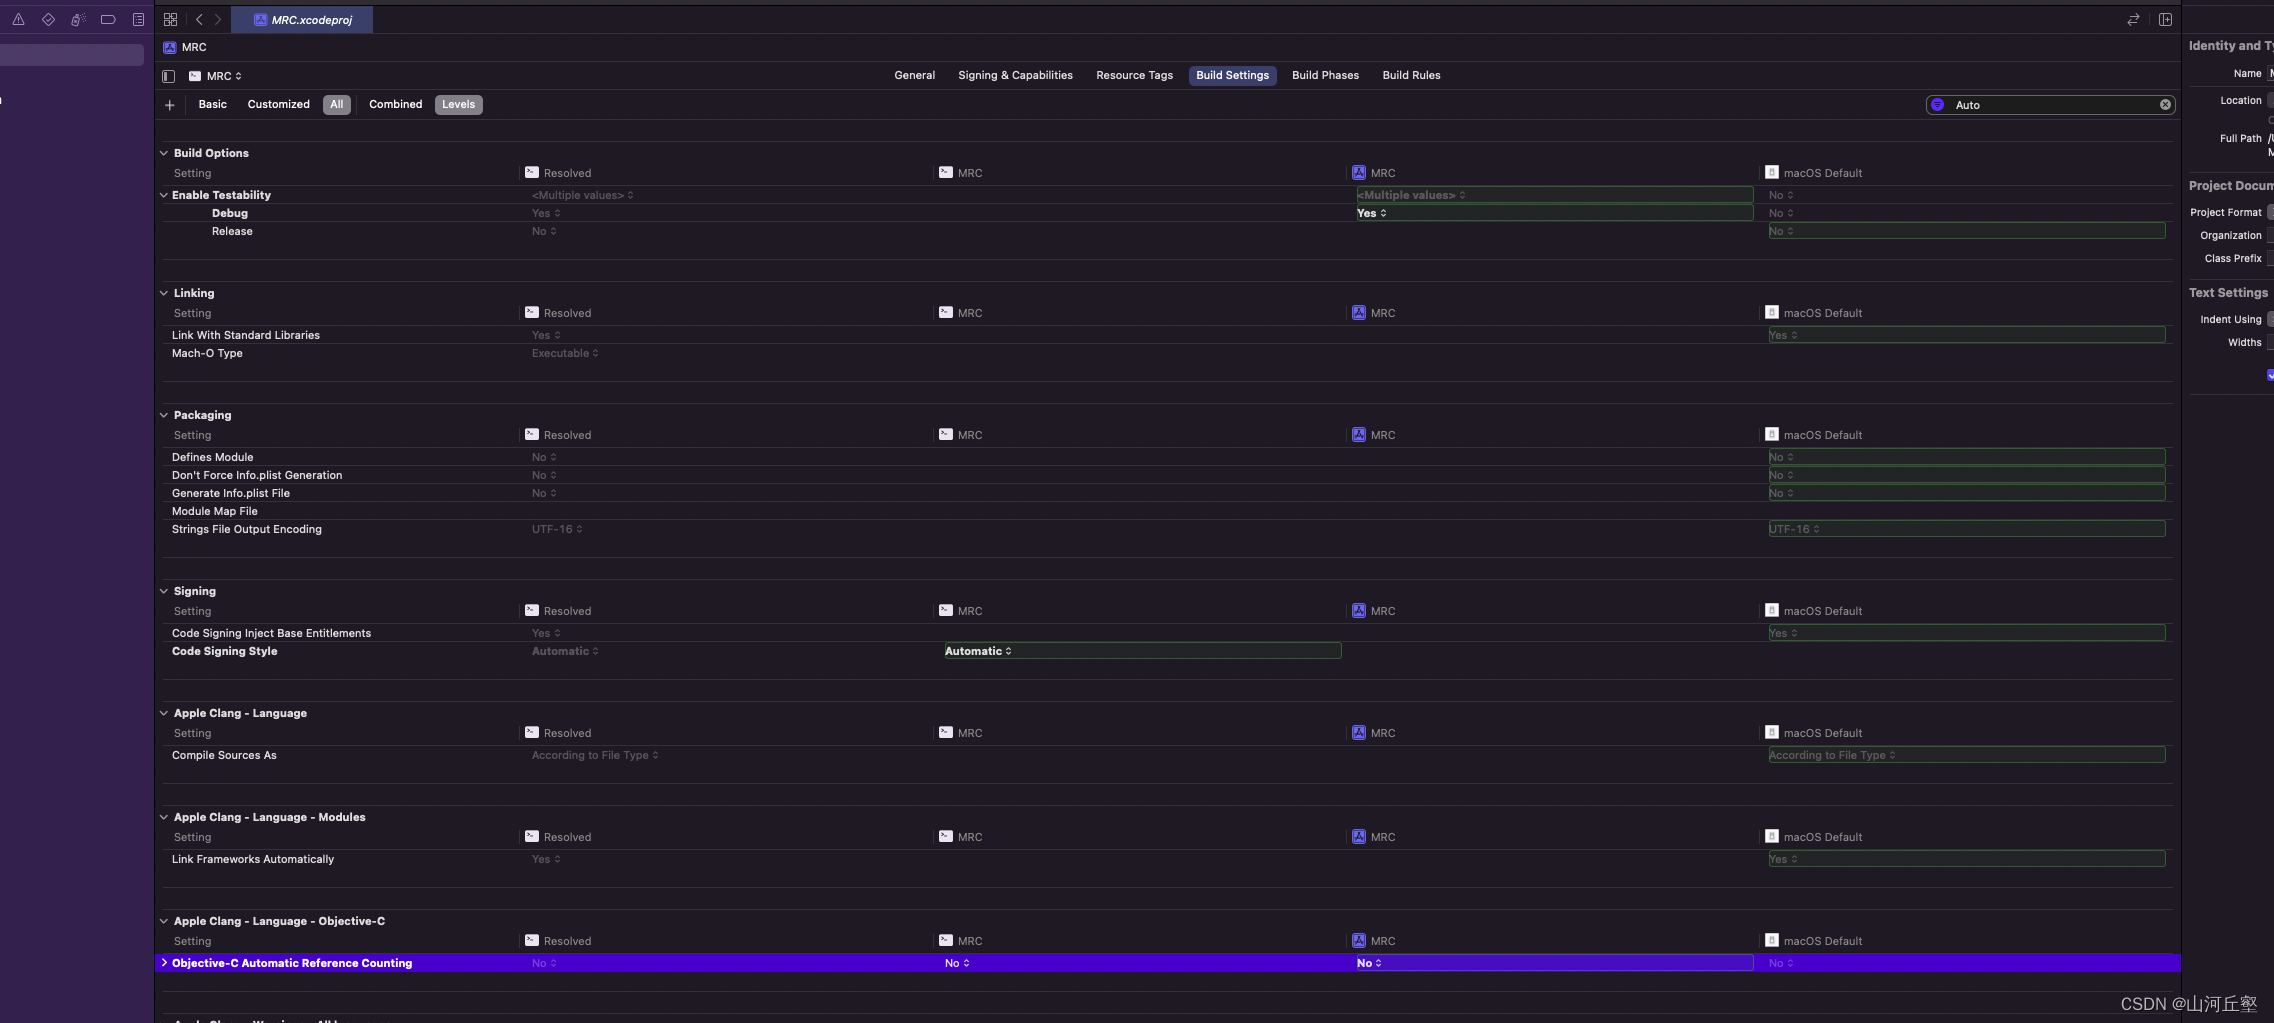Collapse Apple Clang - Language - Modules section
The height and width of the screenshot is (1023, 2274).
pyautogui.click(x=164, y=817)
